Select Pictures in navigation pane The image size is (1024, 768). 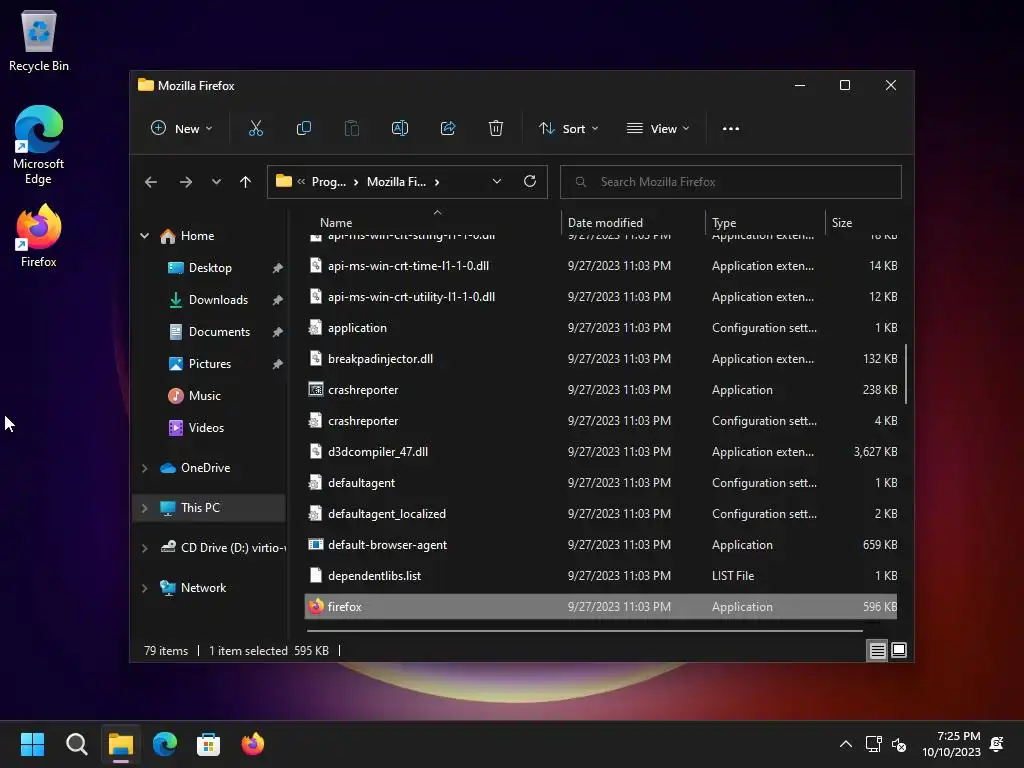(209, 364)
